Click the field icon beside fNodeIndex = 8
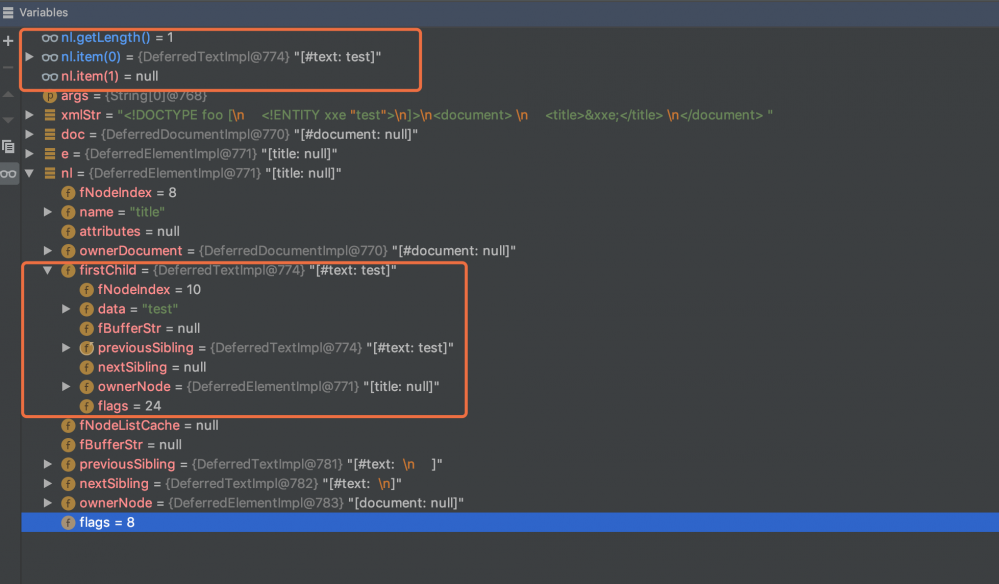Viewport: 999px width, 584px height. click(68, 193)
